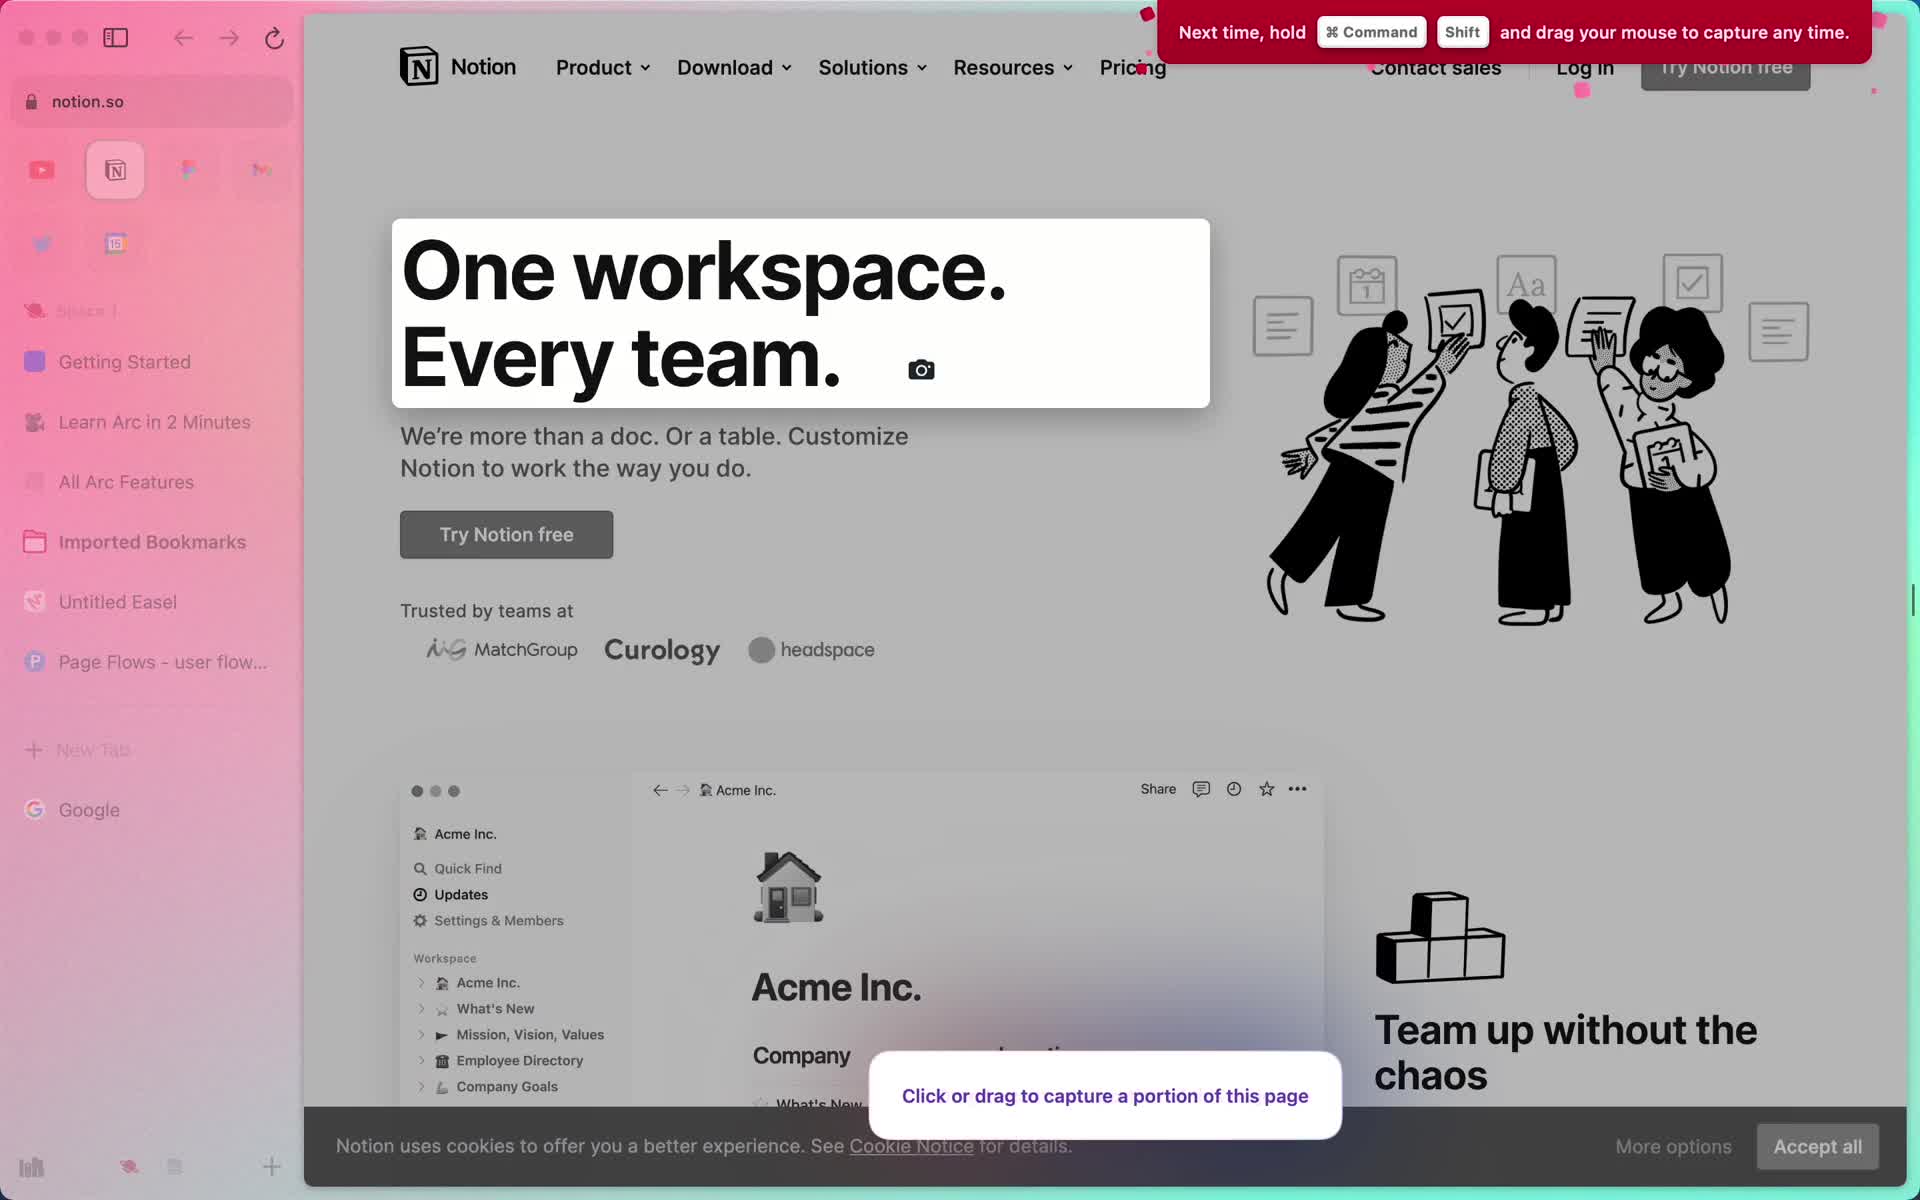1920x1200 pixels.
Task: Click the Accept all cookies button
Action: (1815, 1146)
